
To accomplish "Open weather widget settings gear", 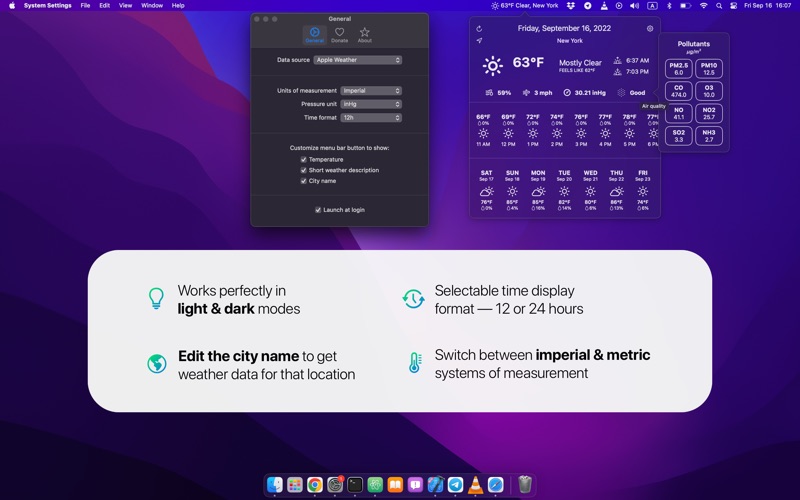I will pos(650,29).
